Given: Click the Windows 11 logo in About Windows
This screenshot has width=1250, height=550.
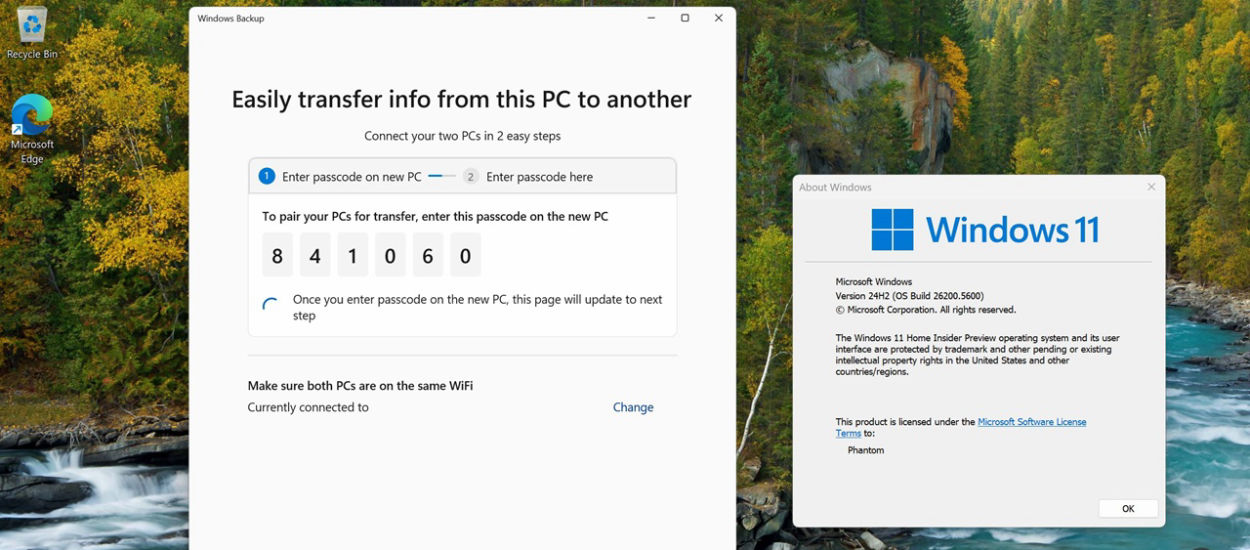Looking at the screenshot, I should [x=985, y=229].
